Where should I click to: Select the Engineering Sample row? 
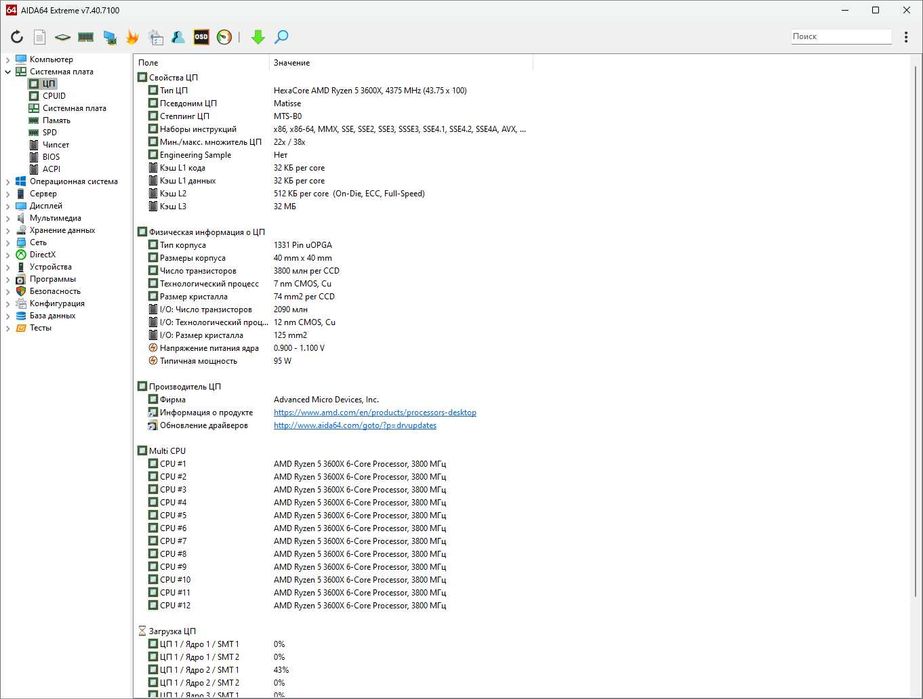[x=336, y=155]
